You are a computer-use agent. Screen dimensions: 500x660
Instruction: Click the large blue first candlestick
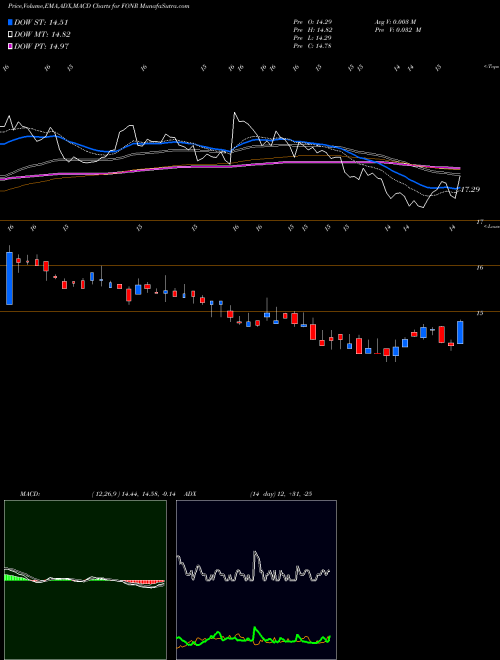[9, 278]
